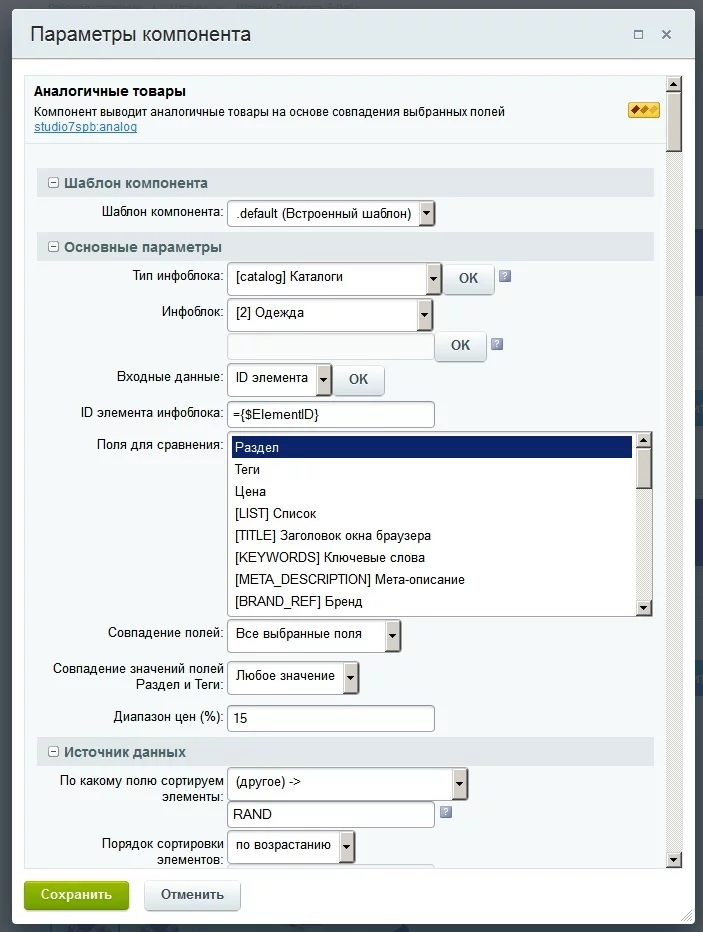Click help icon next to RAND field

[x=446, y=812]
